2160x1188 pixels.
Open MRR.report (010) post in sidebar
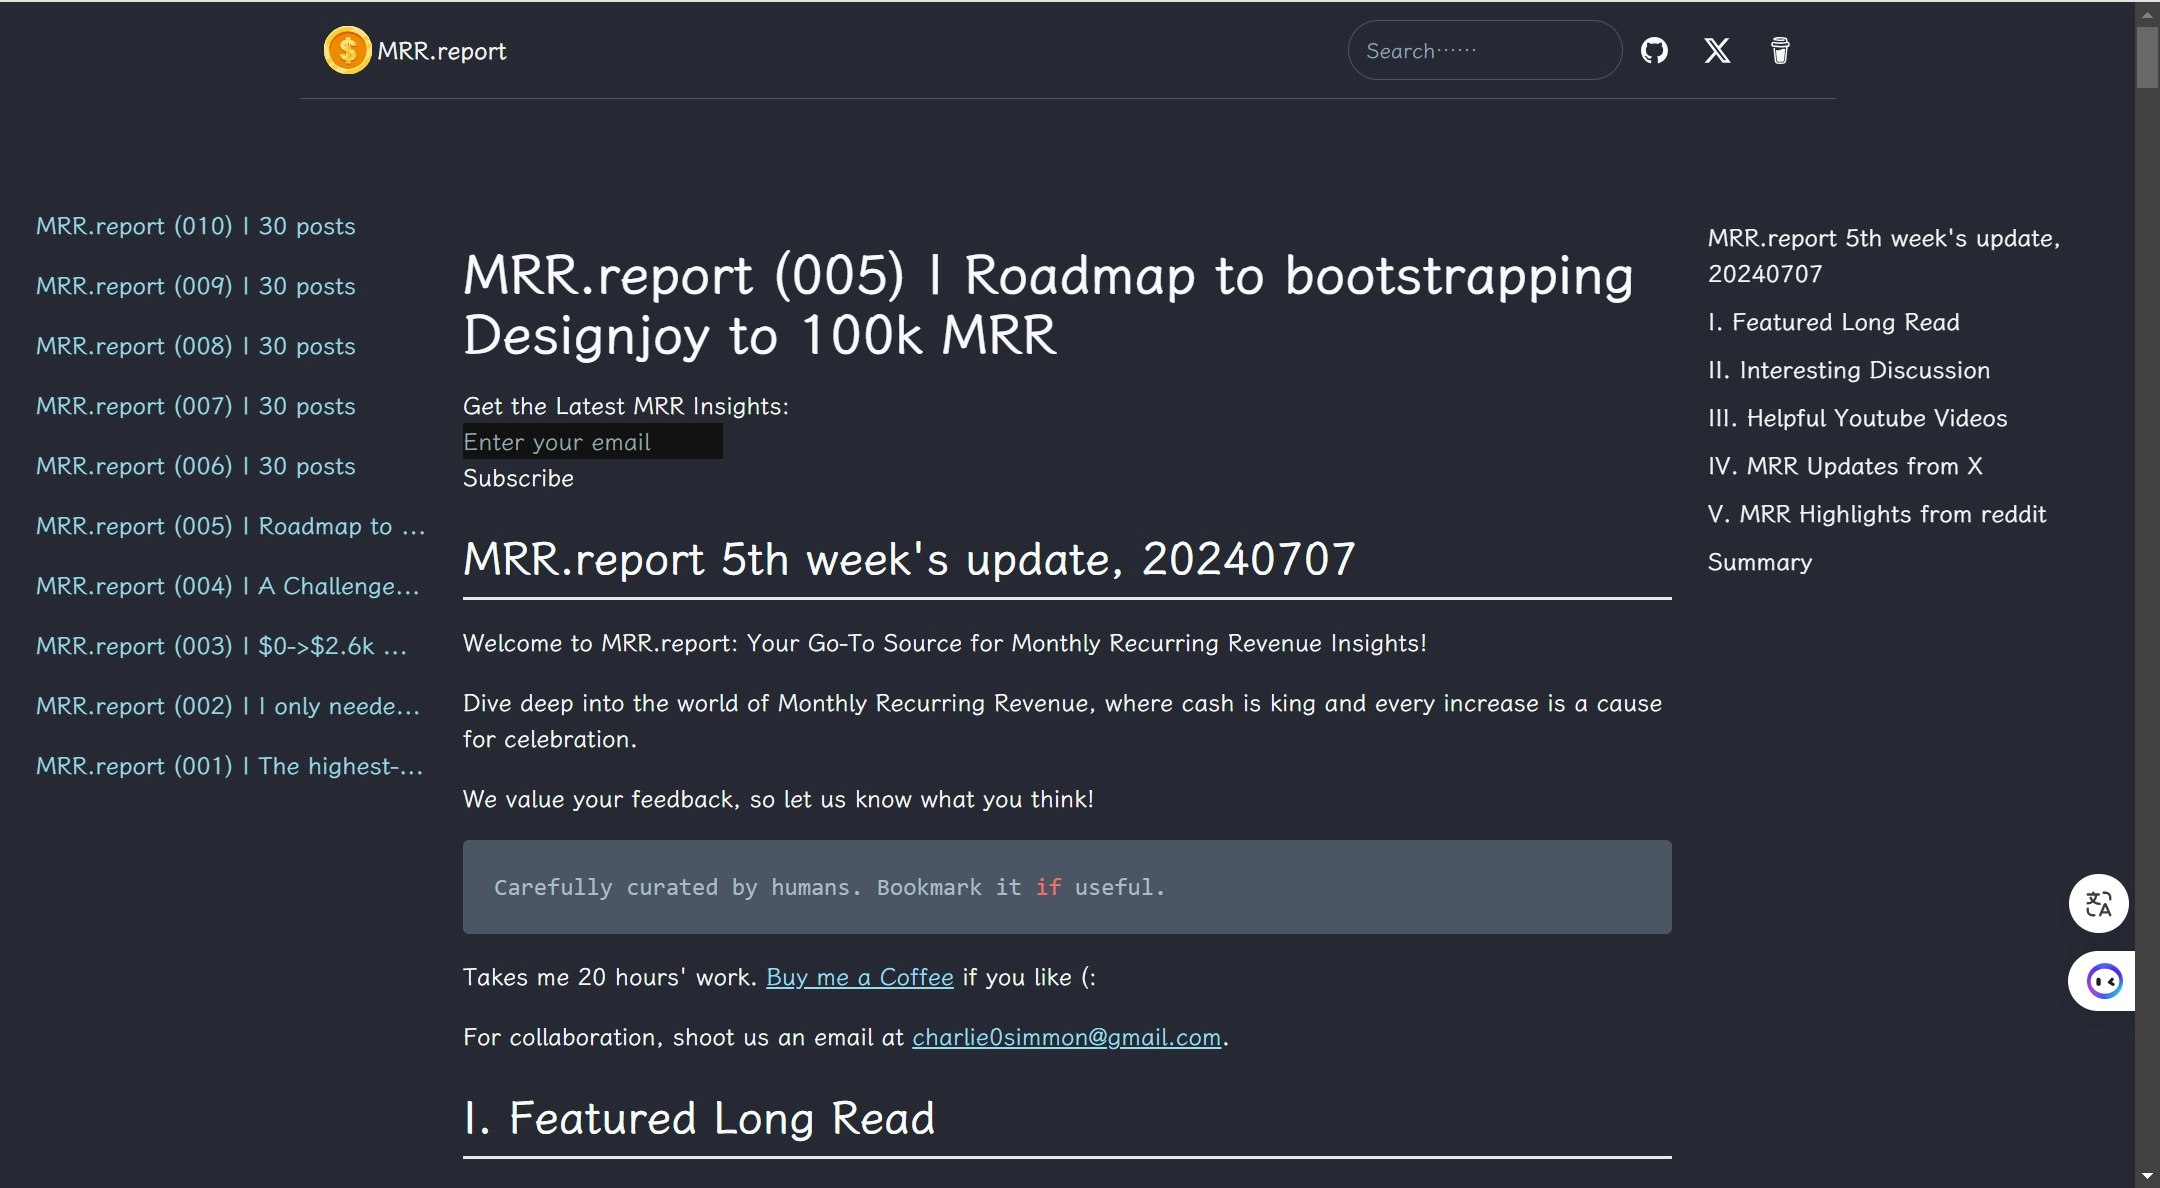pos(196,226)
